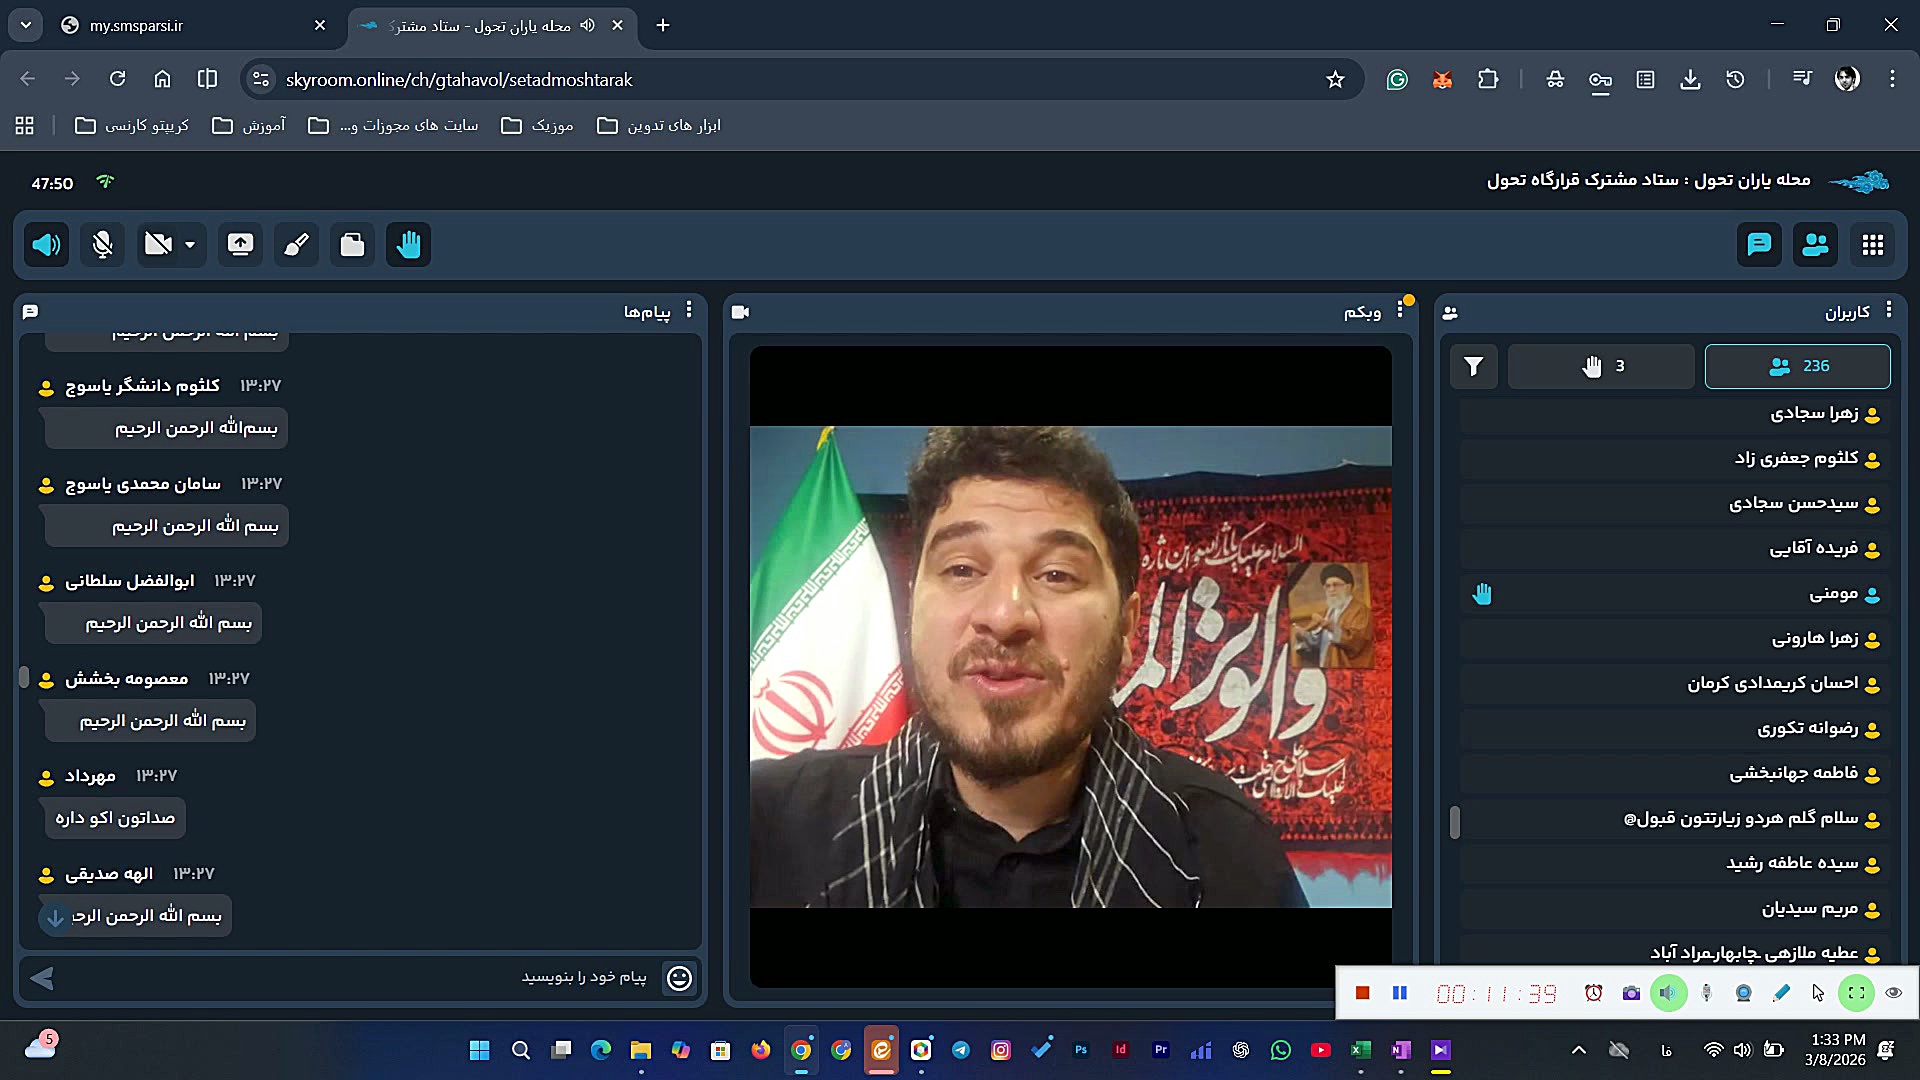Screen dimensions: 1920x1080
Task: Select user احسان کریمدادی کرمان
Action: click(x=1674, y=684)
